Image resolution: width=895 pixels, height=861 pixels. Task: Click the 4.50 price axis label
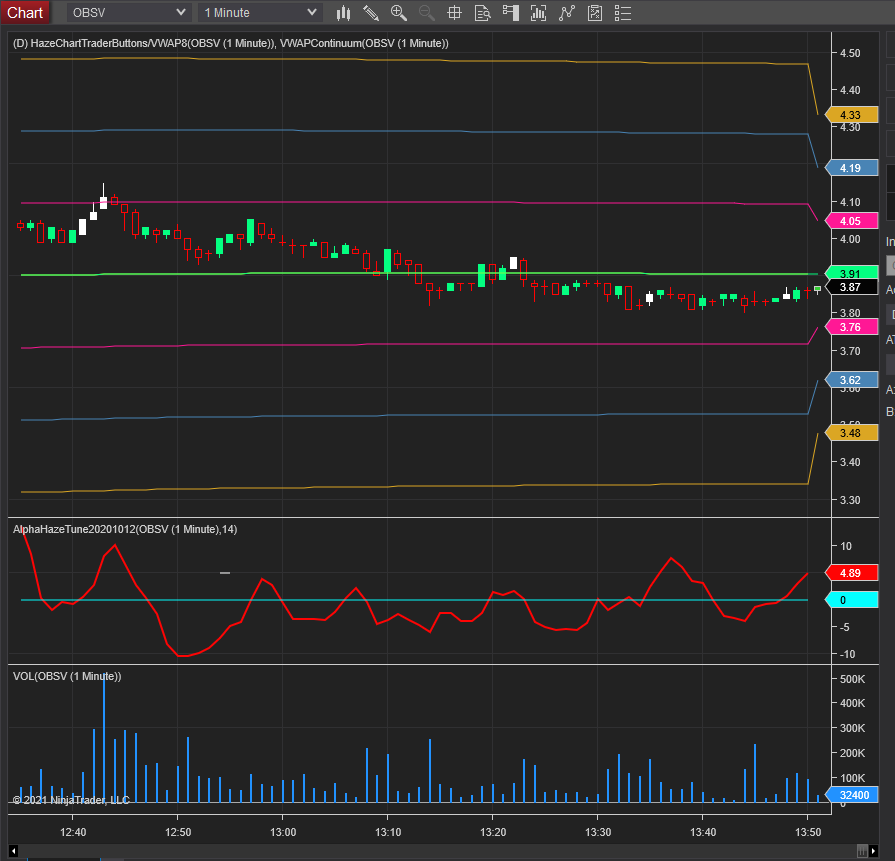[x=850, y=53]
